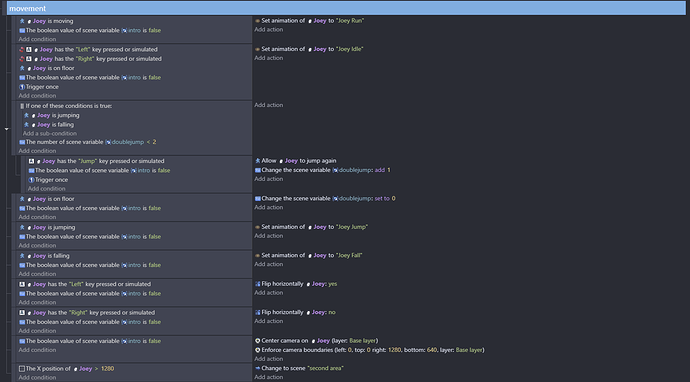Click the flip icon of "Flip horizontally Joey: yes"
Viewport: 690px width, 382px height.
pyautogui.click(x=257, y=284)
